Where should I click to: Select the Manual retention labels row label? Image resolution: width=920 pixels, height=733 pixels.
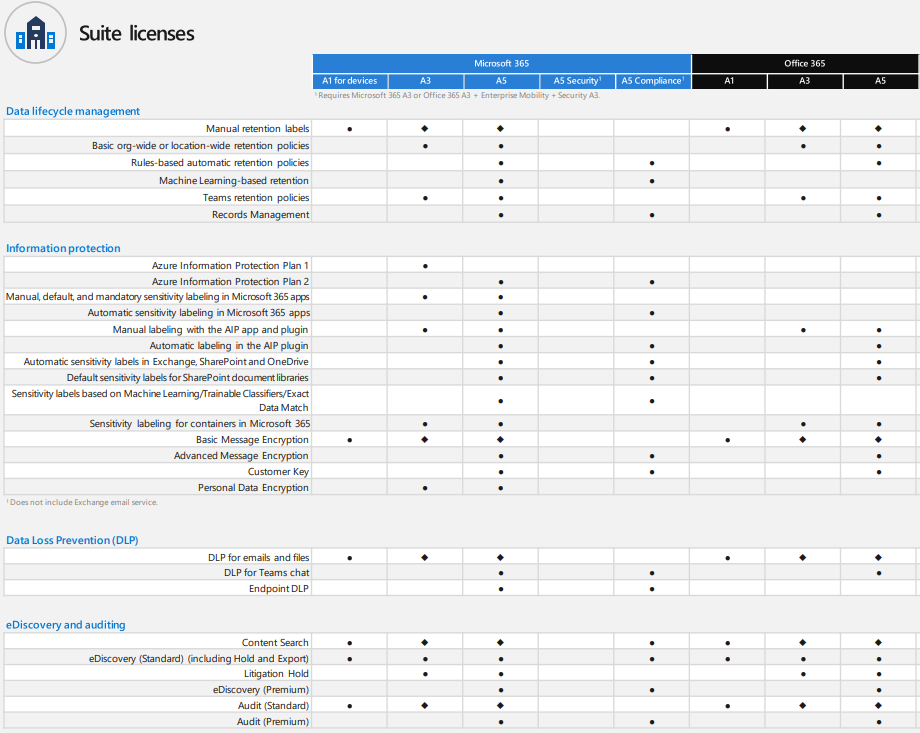coord(258,129)
